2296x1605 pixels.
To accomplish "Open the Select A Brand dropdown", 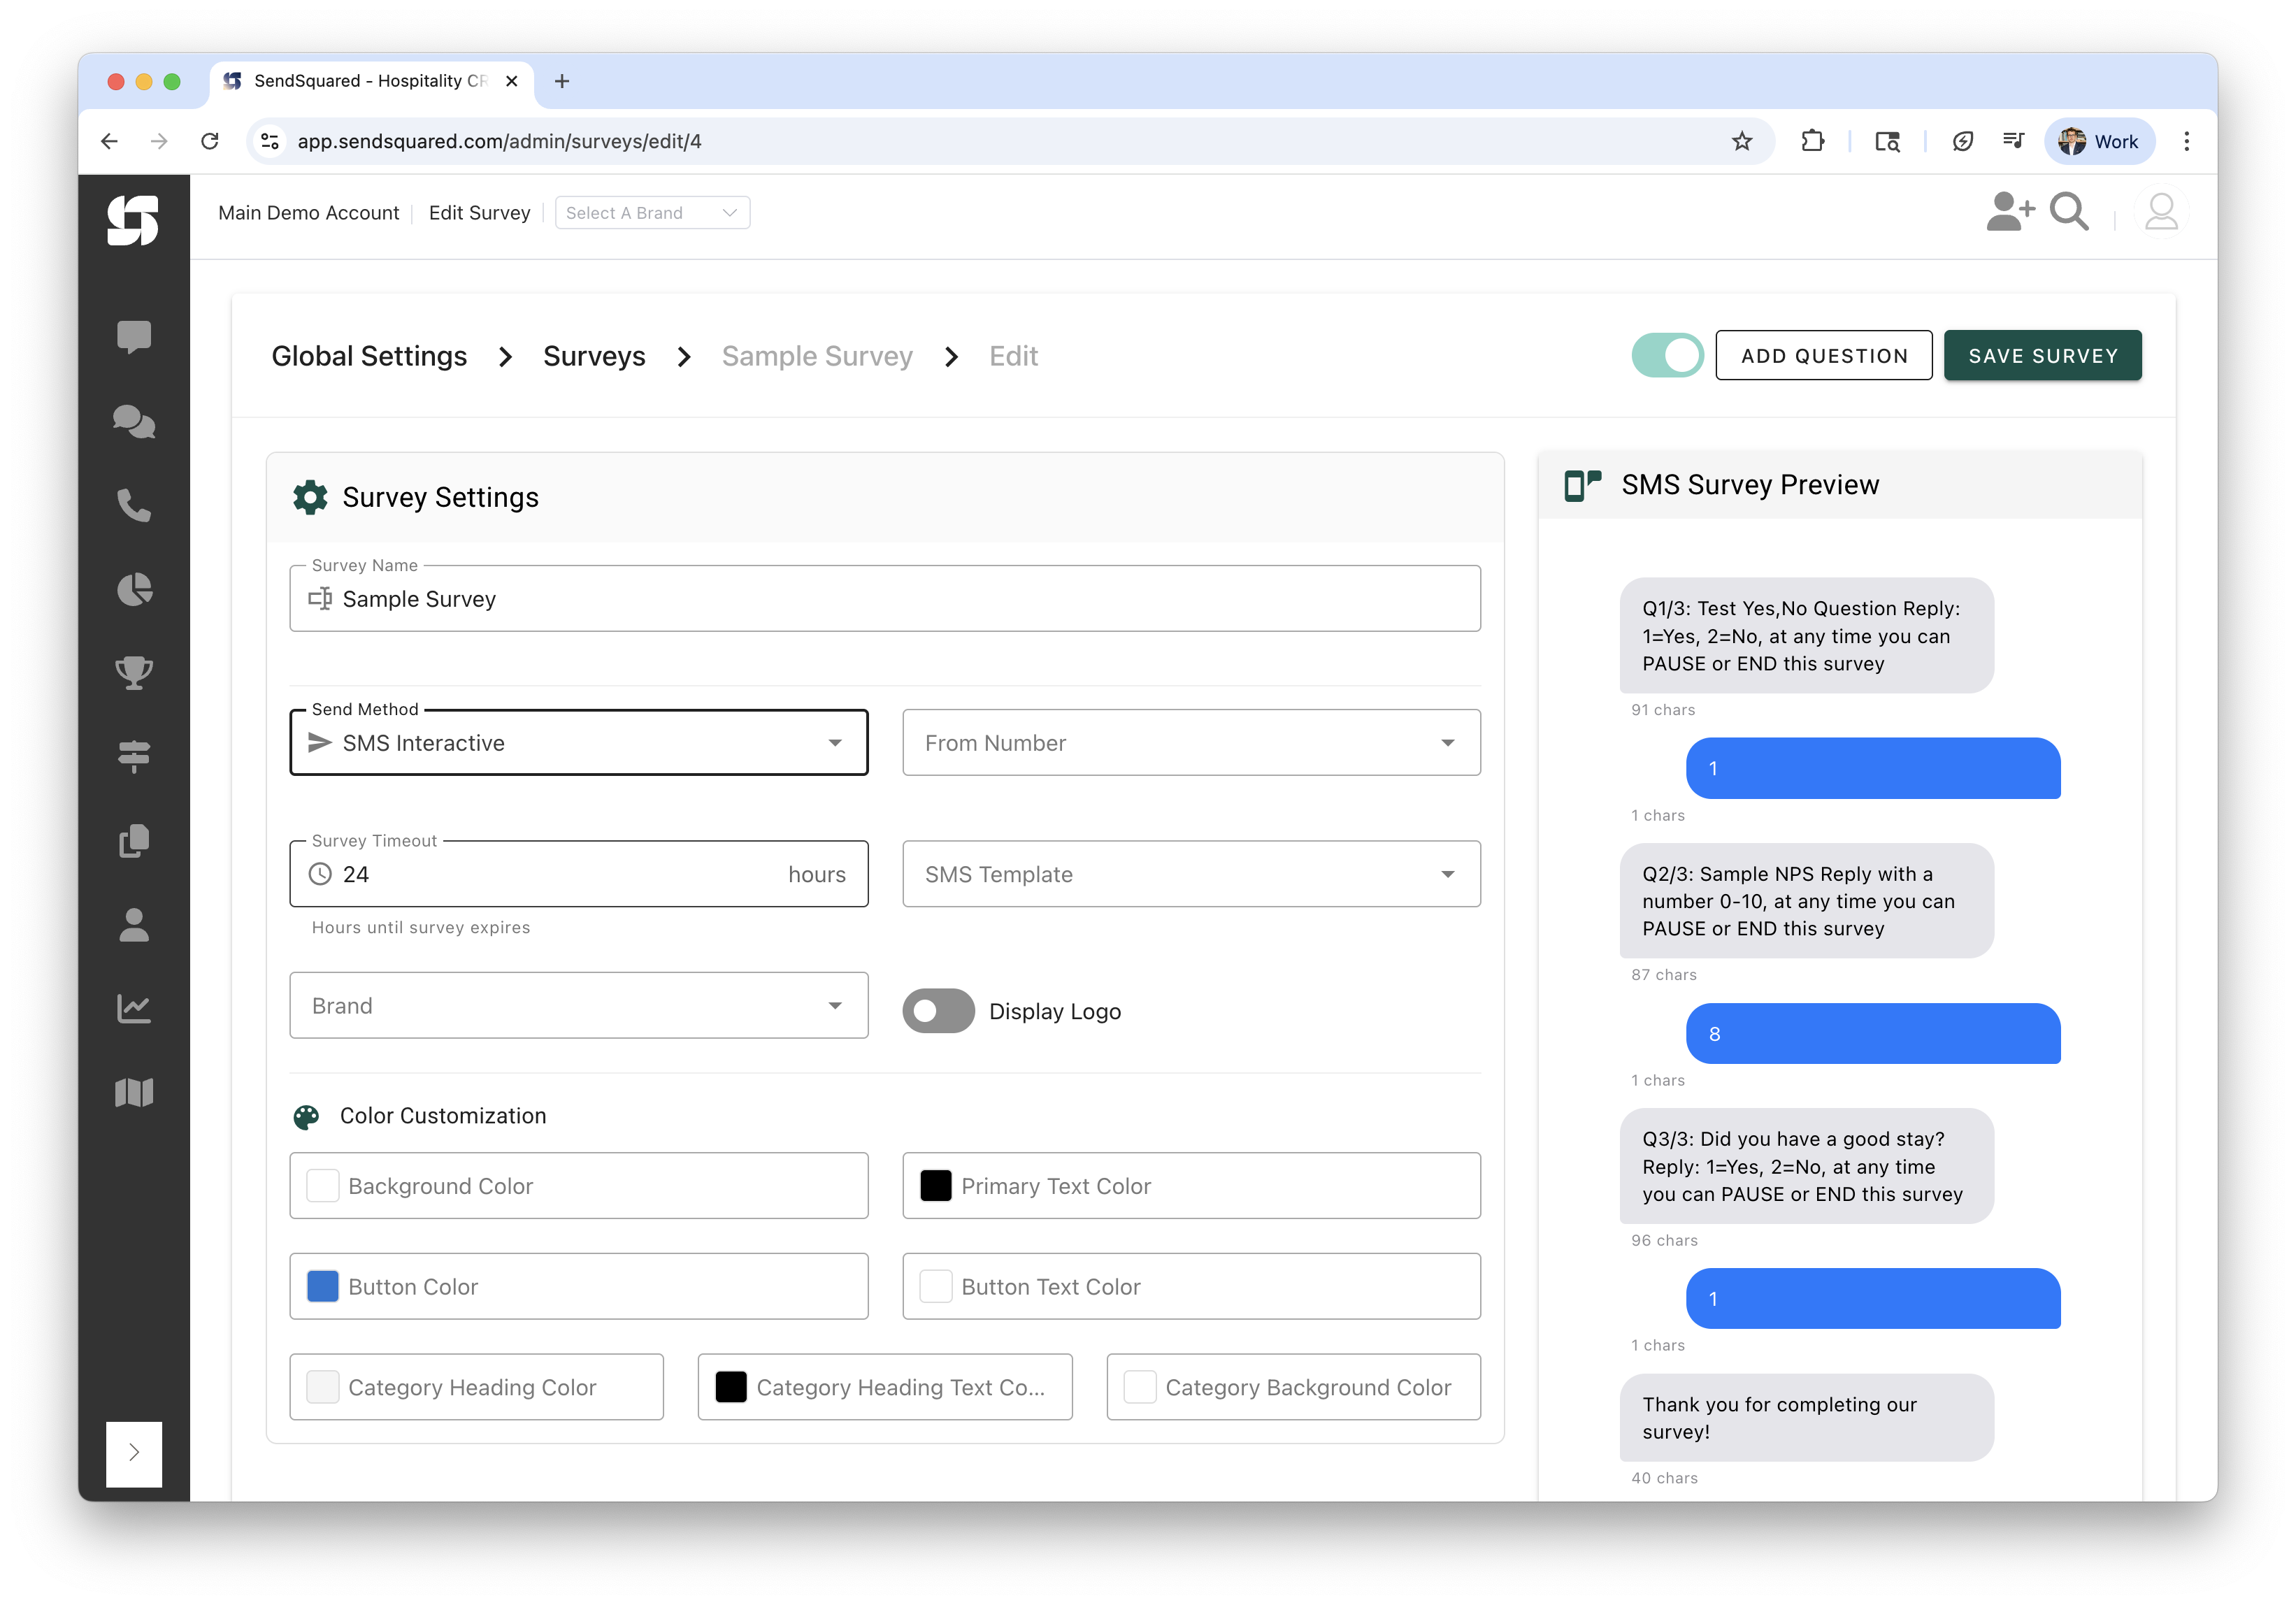I will coord(651,212).
